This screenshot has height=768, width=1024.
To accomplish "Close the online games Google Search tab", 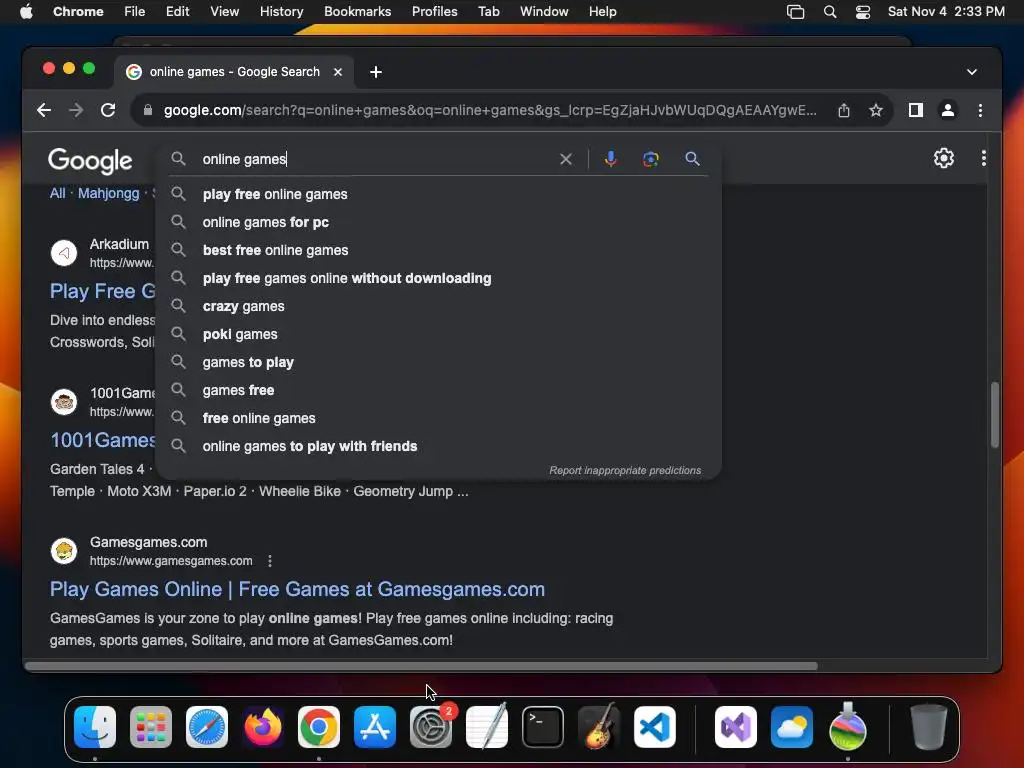I will click(x=338, y=72).
